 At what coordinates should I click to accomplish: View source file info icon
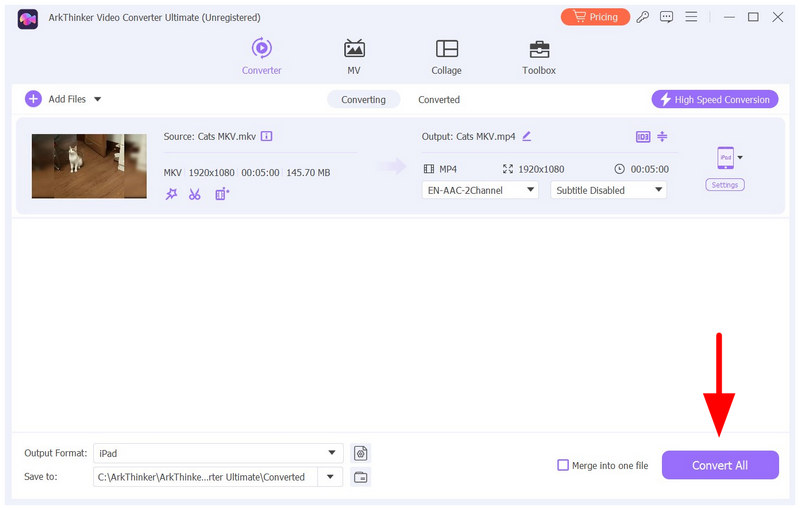click(x=266, y=136)
